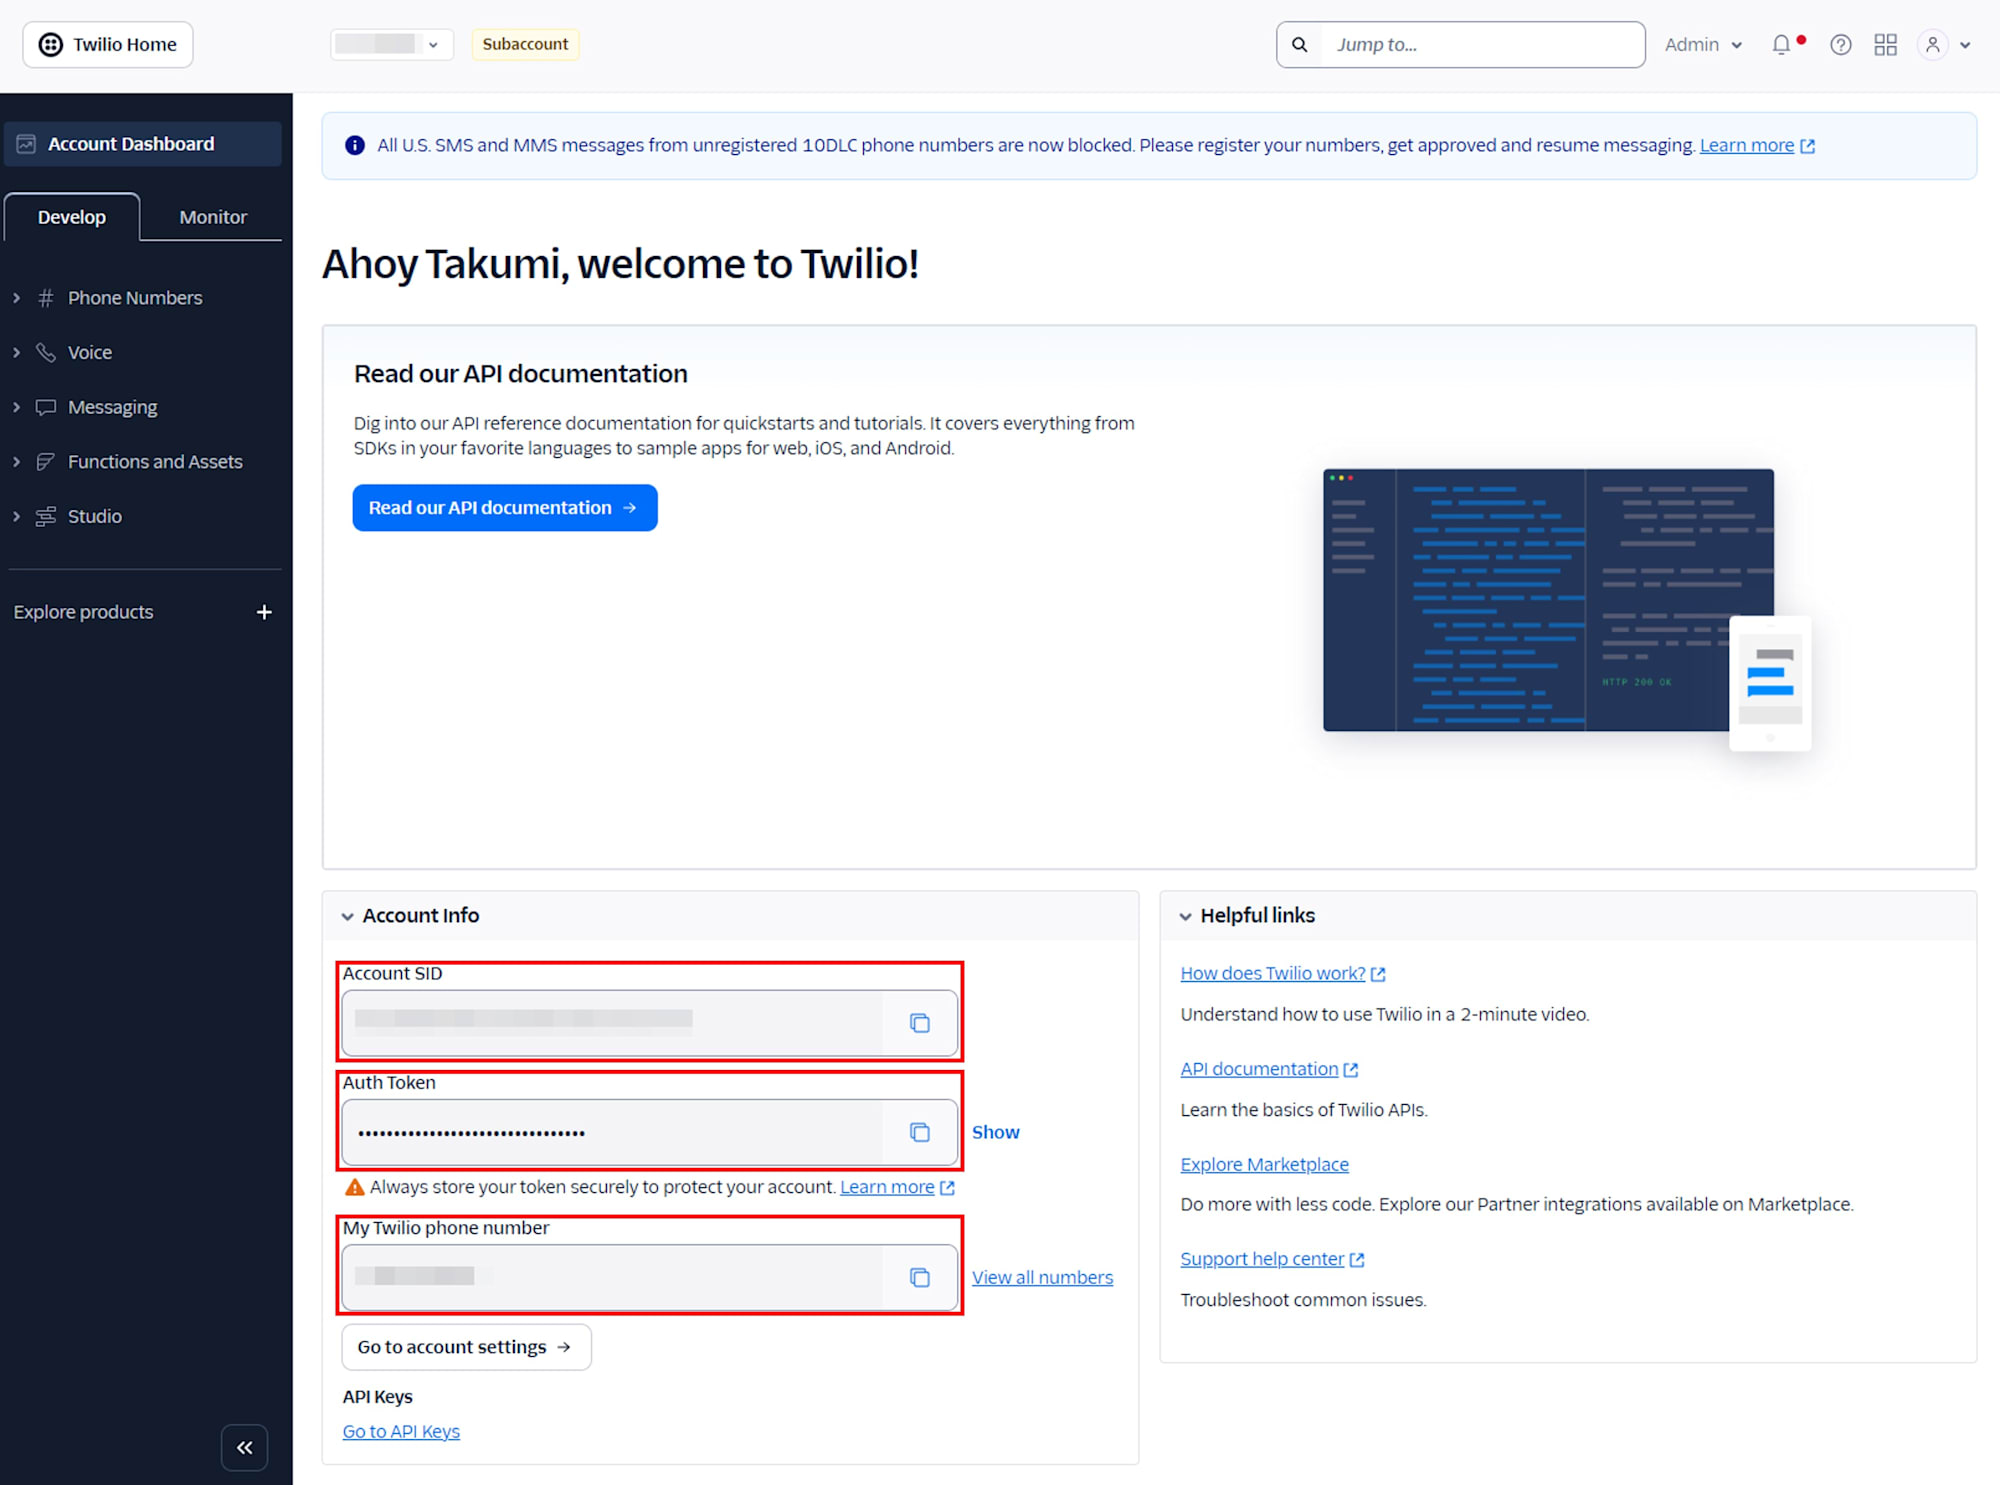The width and height of the screenshot is (2000, 1485).
Task: Expand the Voice section chevron
Action: coord(16,352)
